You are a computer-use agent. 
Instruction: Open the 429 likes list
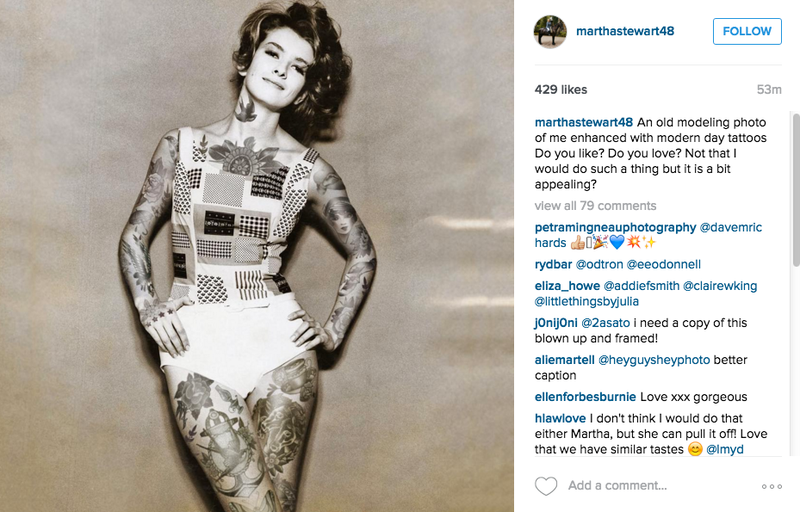561,90
